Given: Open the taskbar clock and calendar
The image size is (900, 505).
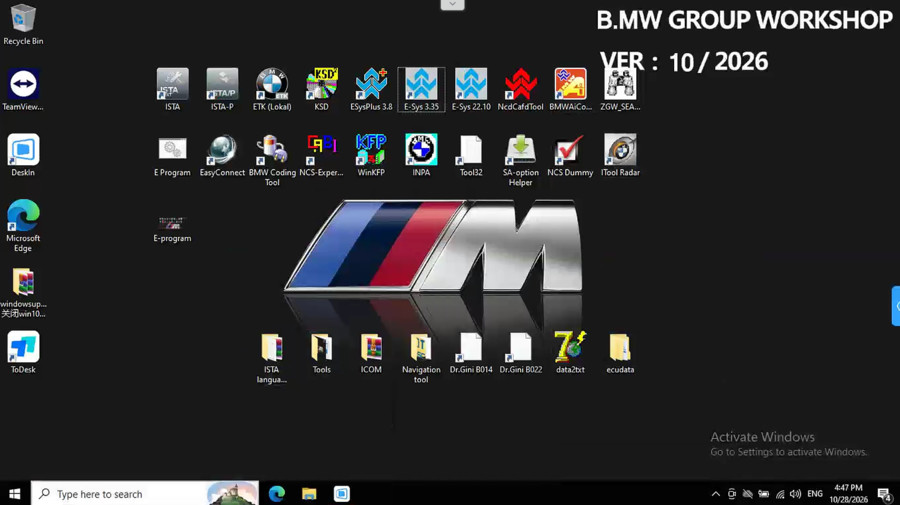Looking at the screenshot, I should (x=848, y=494).
